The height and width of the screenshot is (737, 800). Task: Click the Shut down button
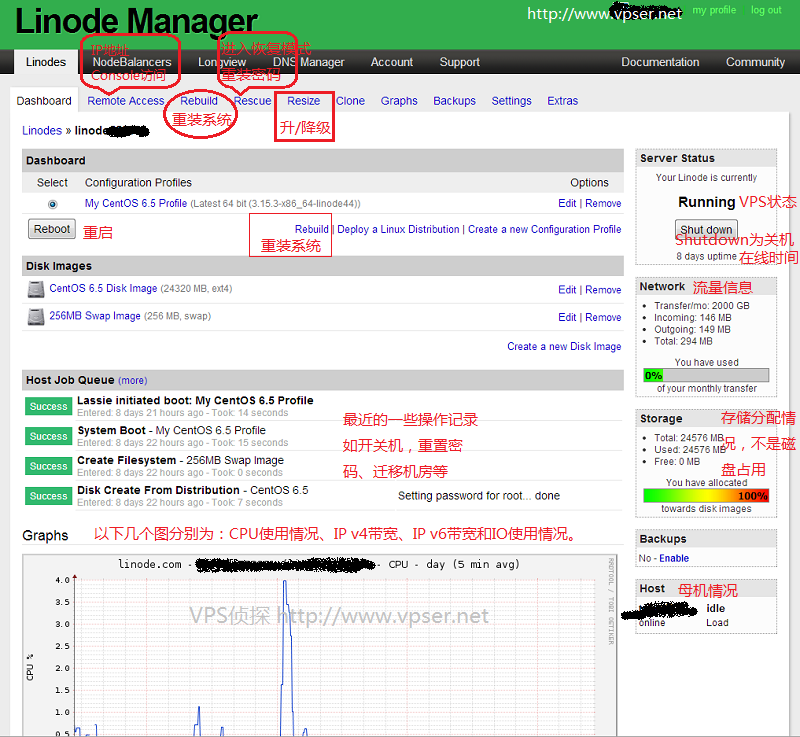point(706,230)
